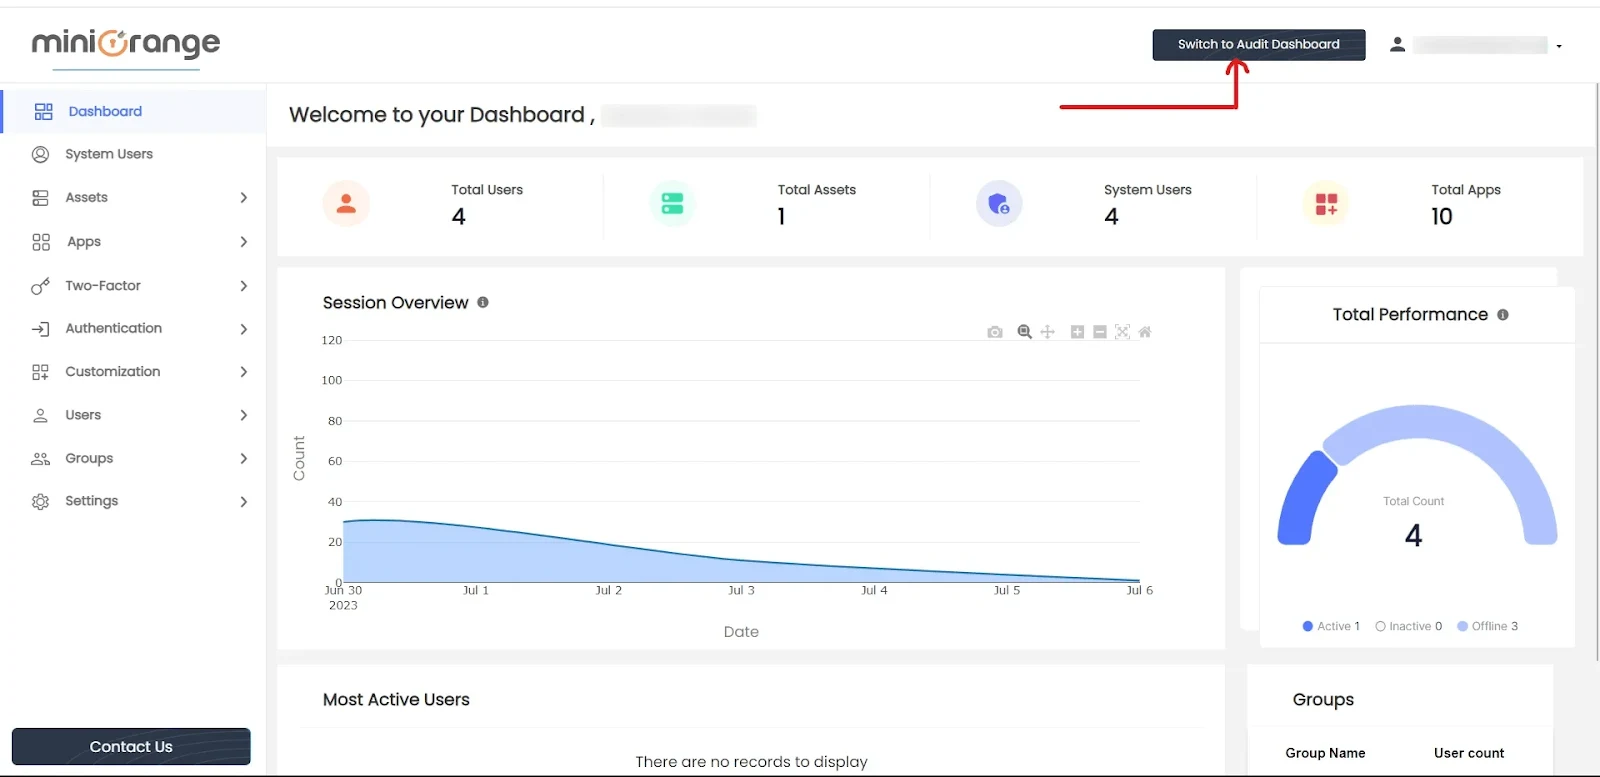Select the Assets menu label
Image resolution: width=1600 pixels, height=777 pixels.
pos(86,198)
